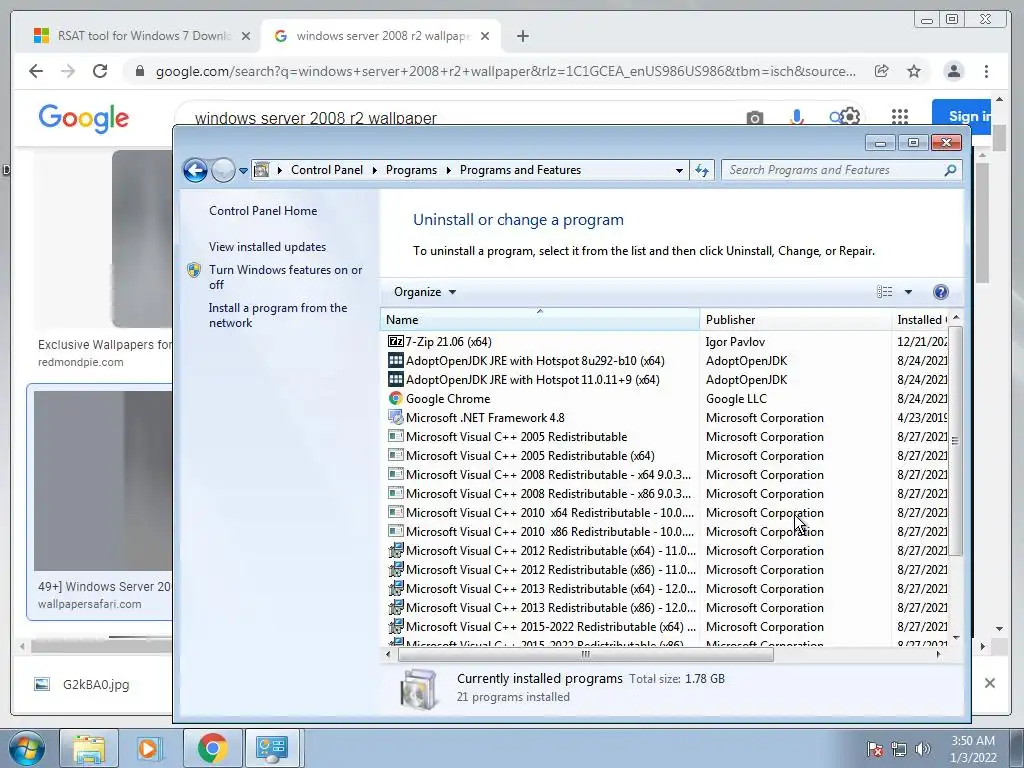
Task: Click Install a program from the network
Action: pyautogui.click(x=278, y=315)
